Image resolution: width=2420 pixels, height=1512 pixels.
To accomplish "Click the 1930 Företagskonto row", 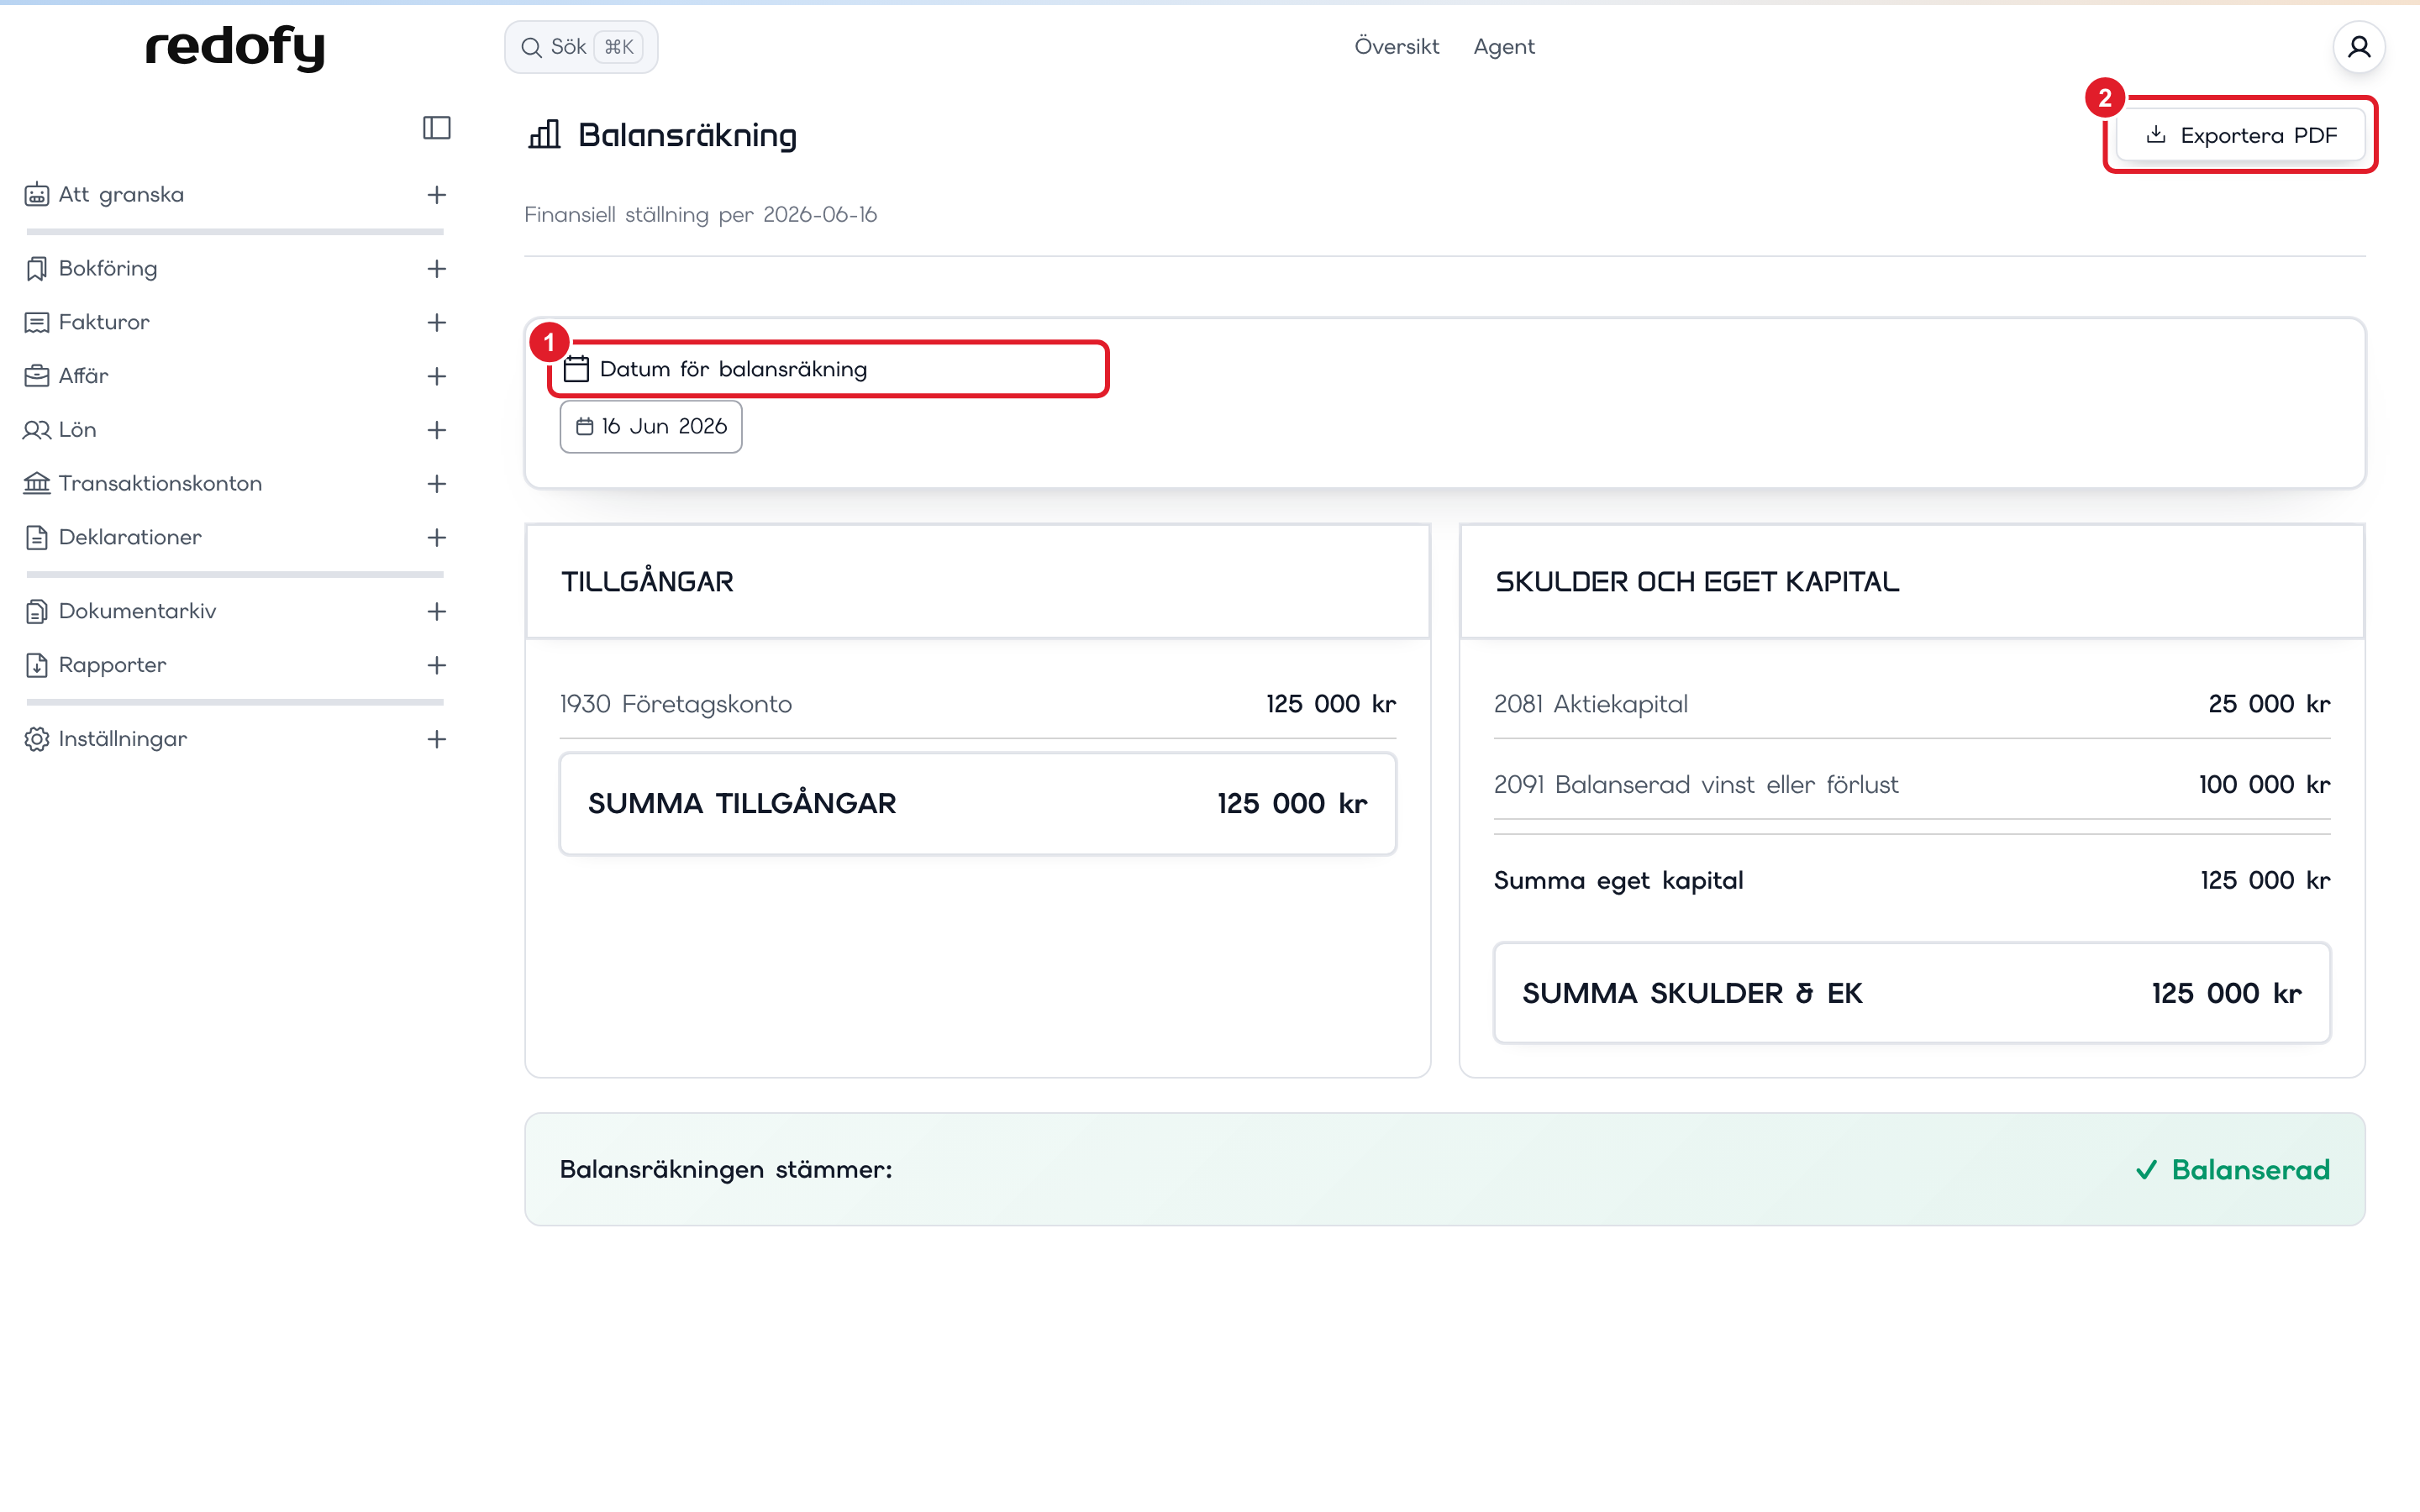I will coord(978,704).
